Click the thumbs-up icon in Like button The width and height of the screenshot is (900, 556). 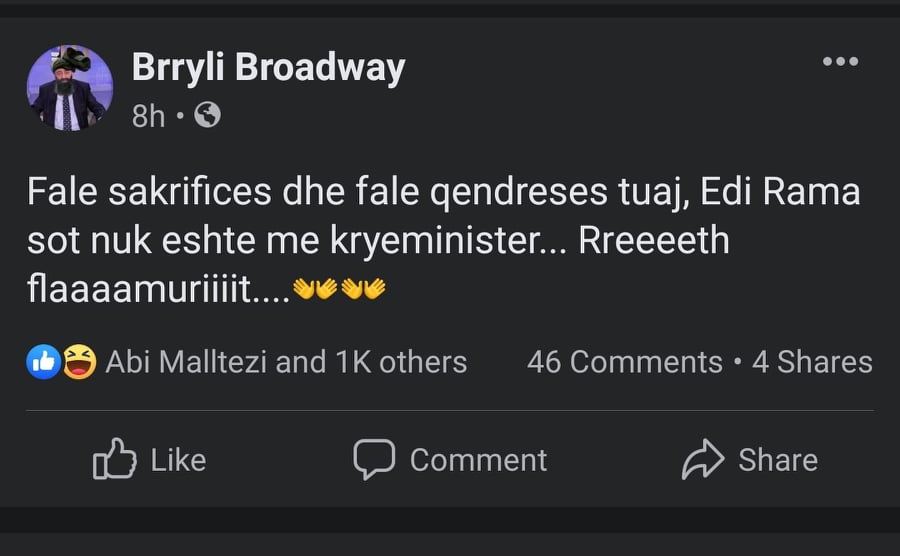tap(114, 459)
